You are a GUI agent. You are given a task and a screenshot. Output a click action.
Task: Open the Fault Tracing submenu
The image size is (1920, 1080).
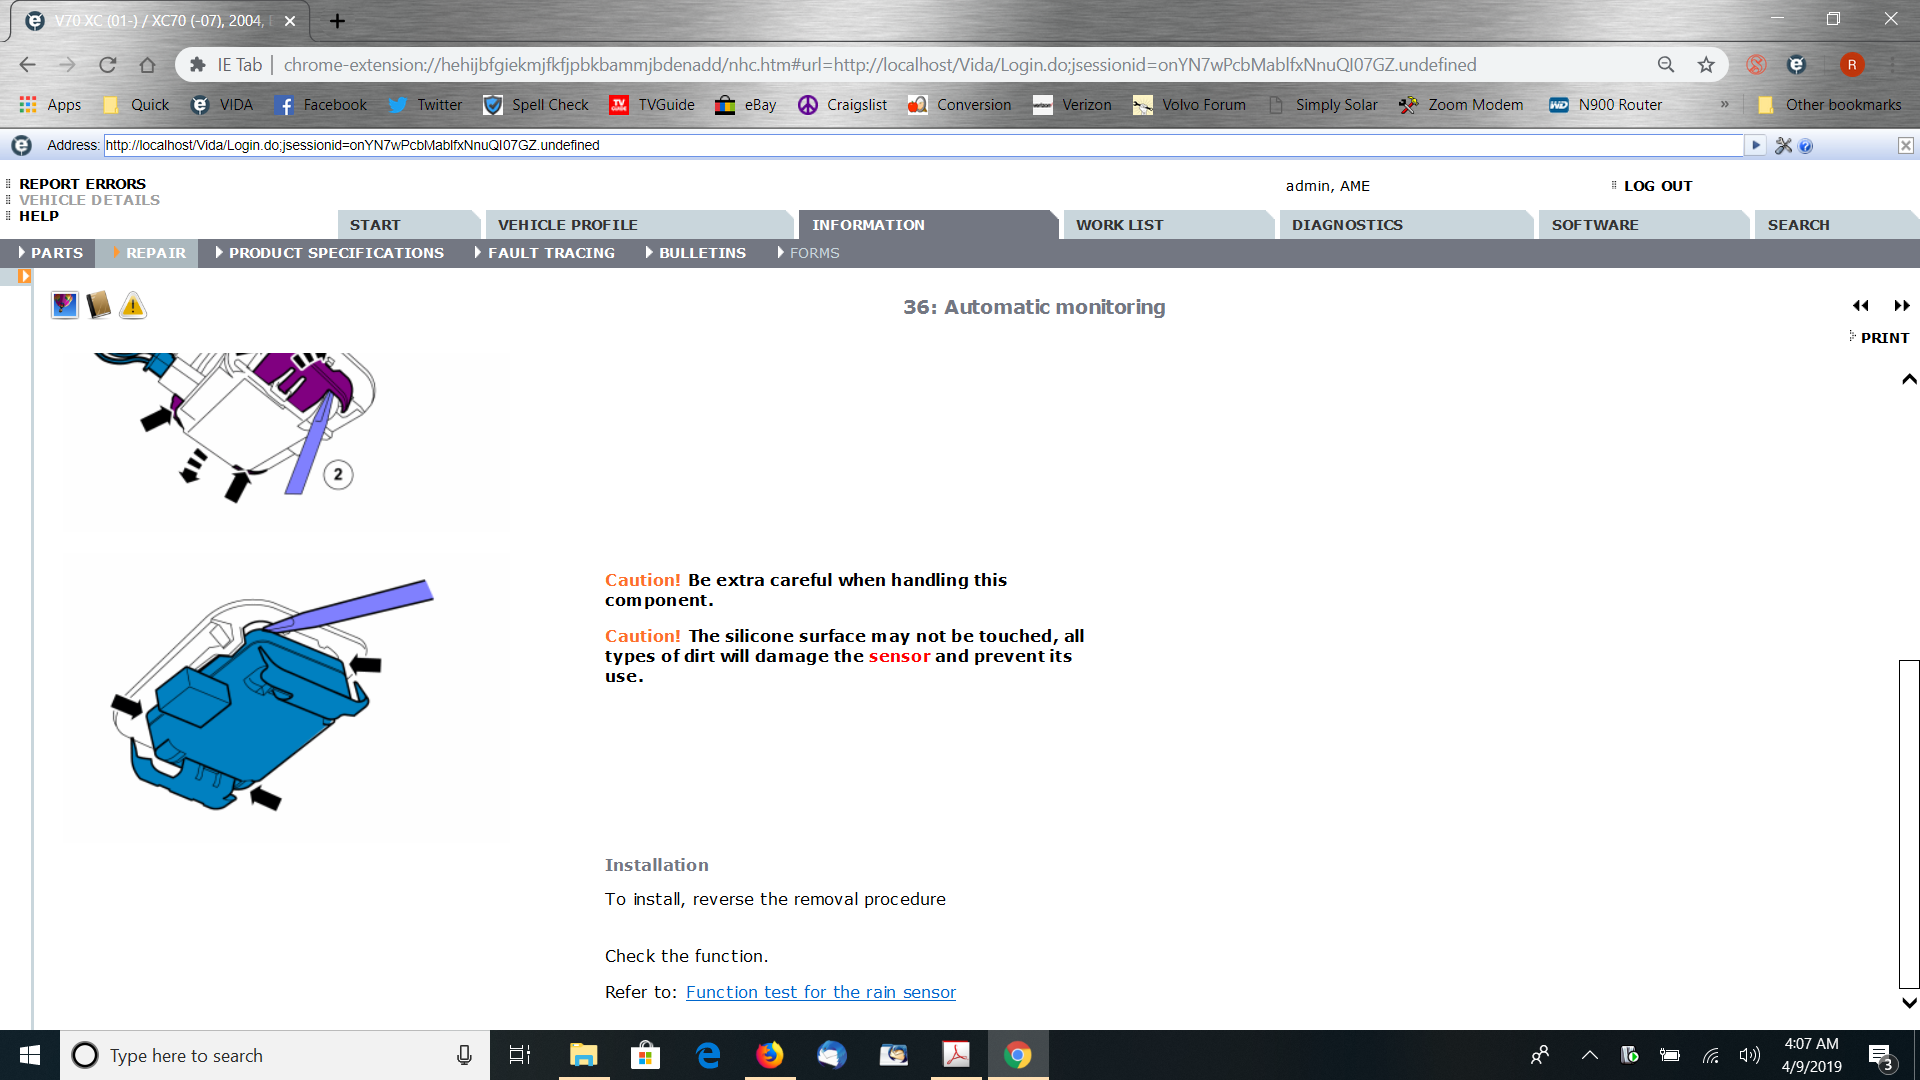click(550, 253)
